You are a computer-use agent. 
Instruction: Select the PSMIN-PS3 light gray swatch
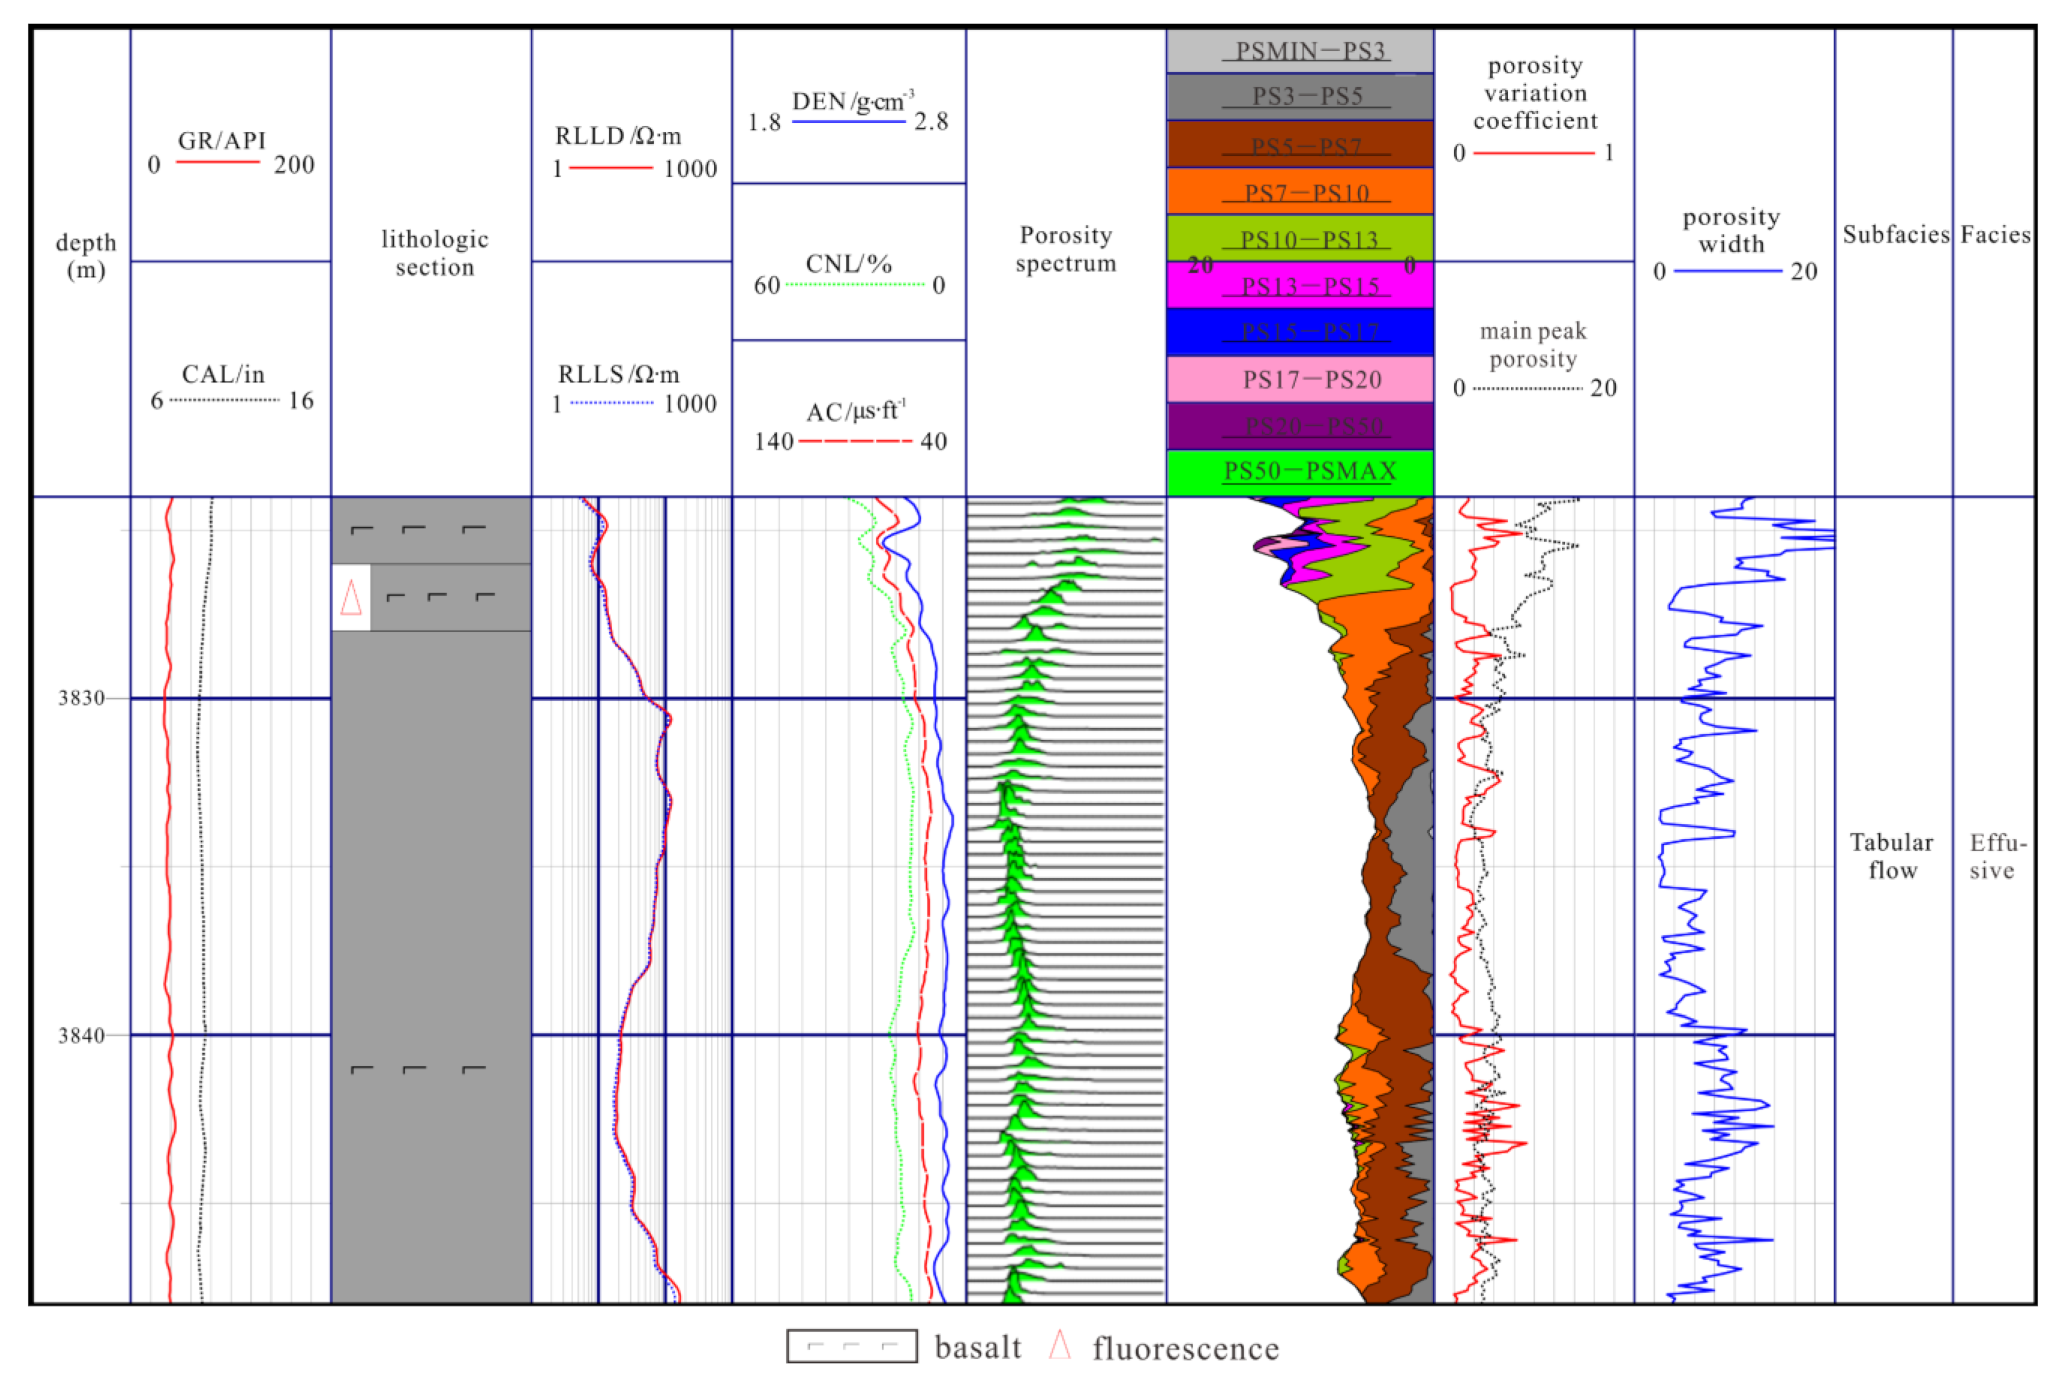[1300, 50]
